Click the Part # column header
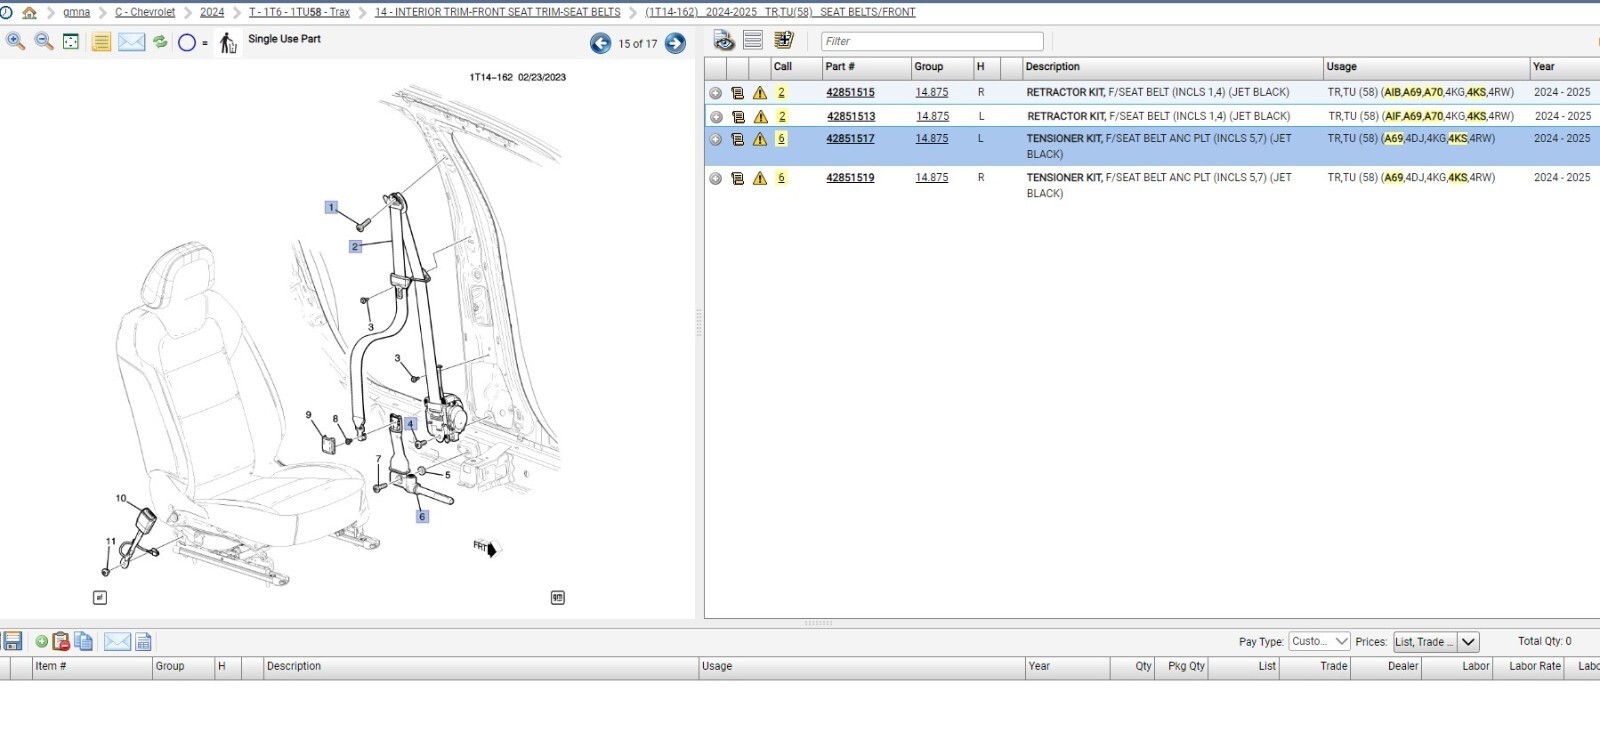The height and width of the screenshot is (729, 1600). 840,67
